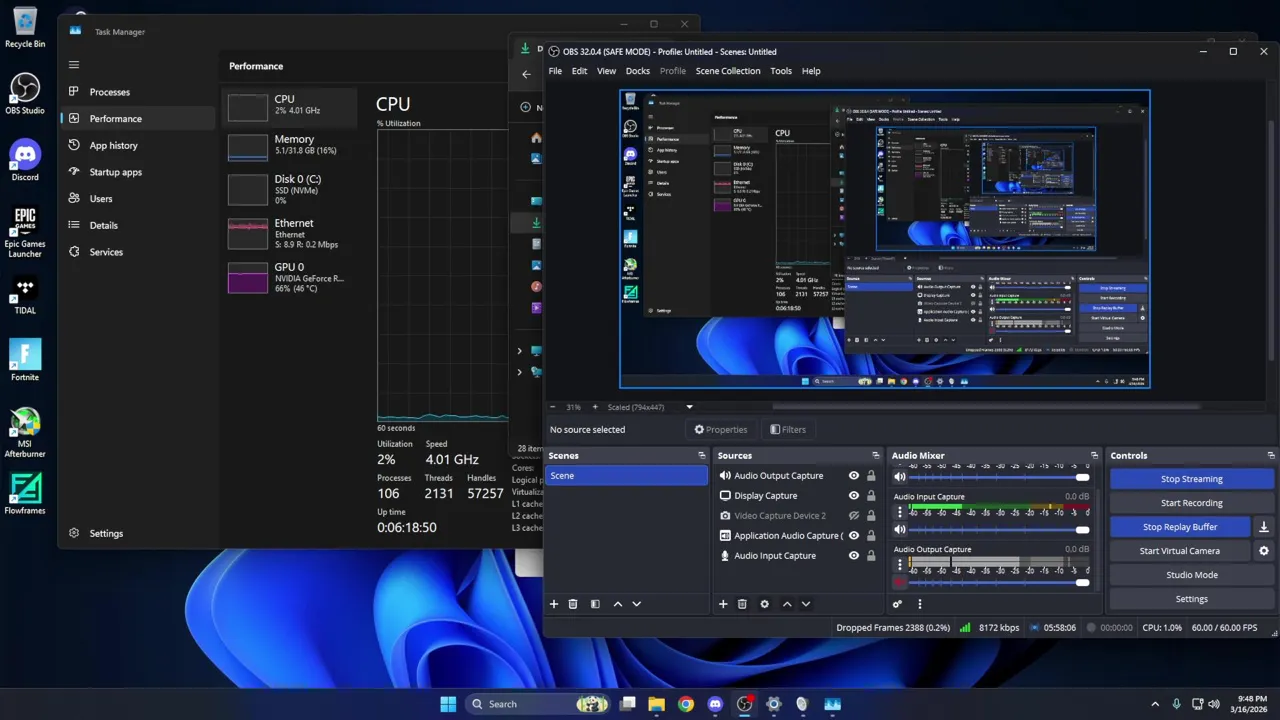Float the Controls dock

tap(1271, 455)
